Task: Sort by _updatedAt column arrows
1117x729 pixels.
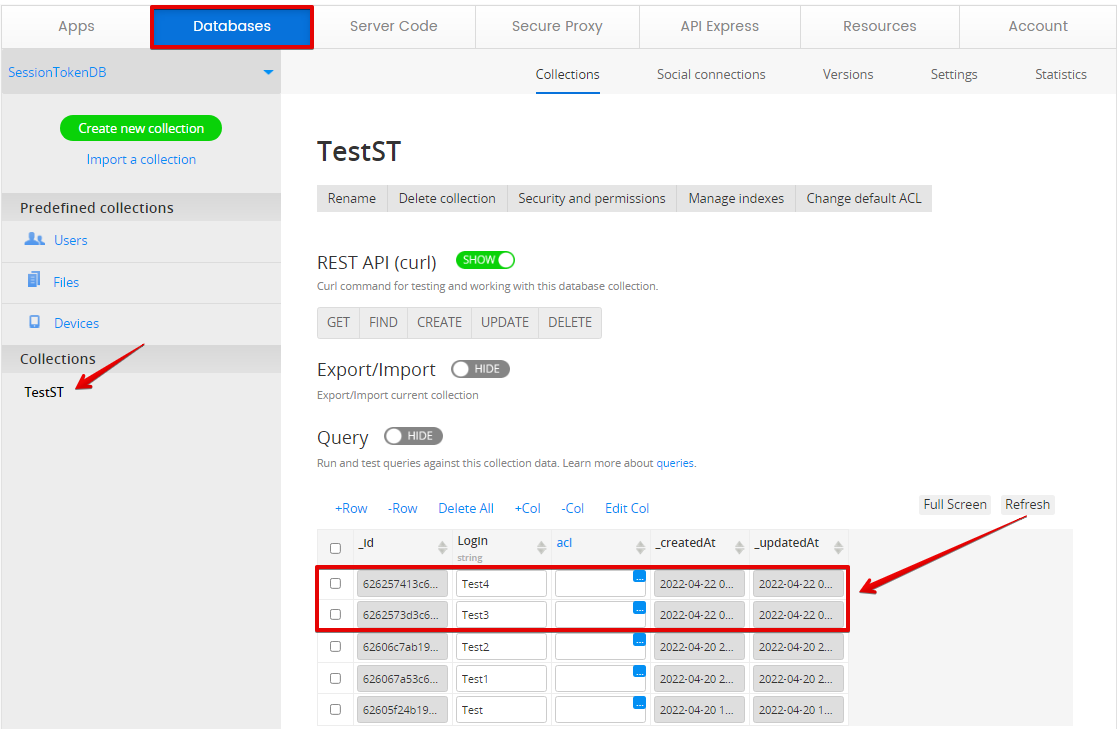Action: 838,547
